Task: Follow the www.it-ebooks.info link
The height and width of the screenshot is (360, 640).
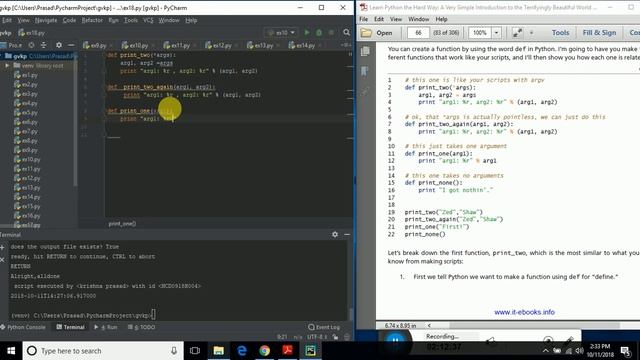Action: click(524, 312)
